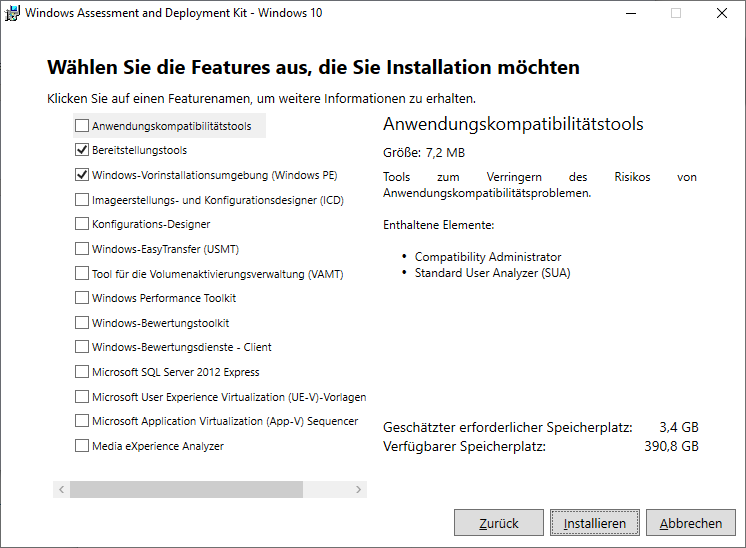Click the left arrow of horizontal scrollbar
The width and height of the screenshot is (746, 548).
tap(61, 489)
